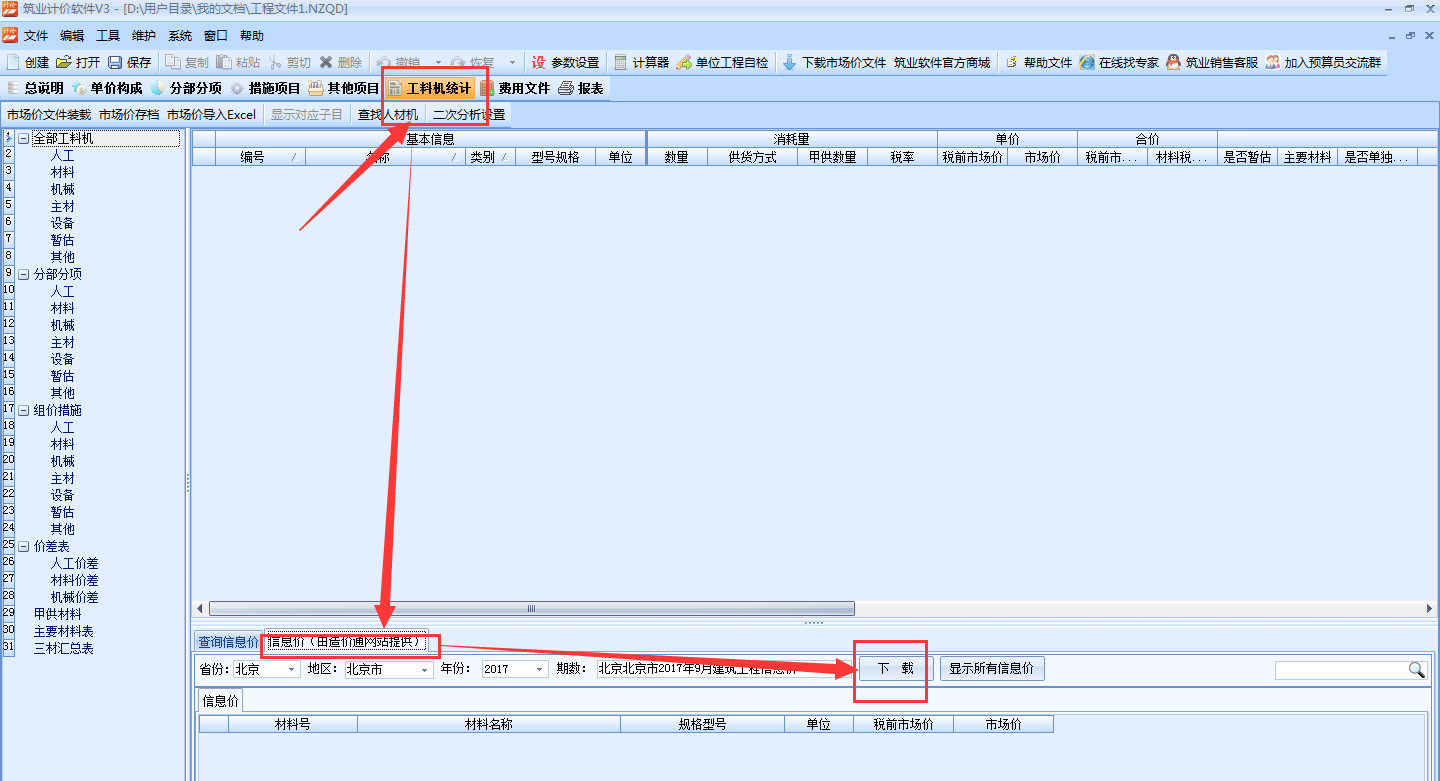Collapse the 价差表 tree node

tap(24, 546)
